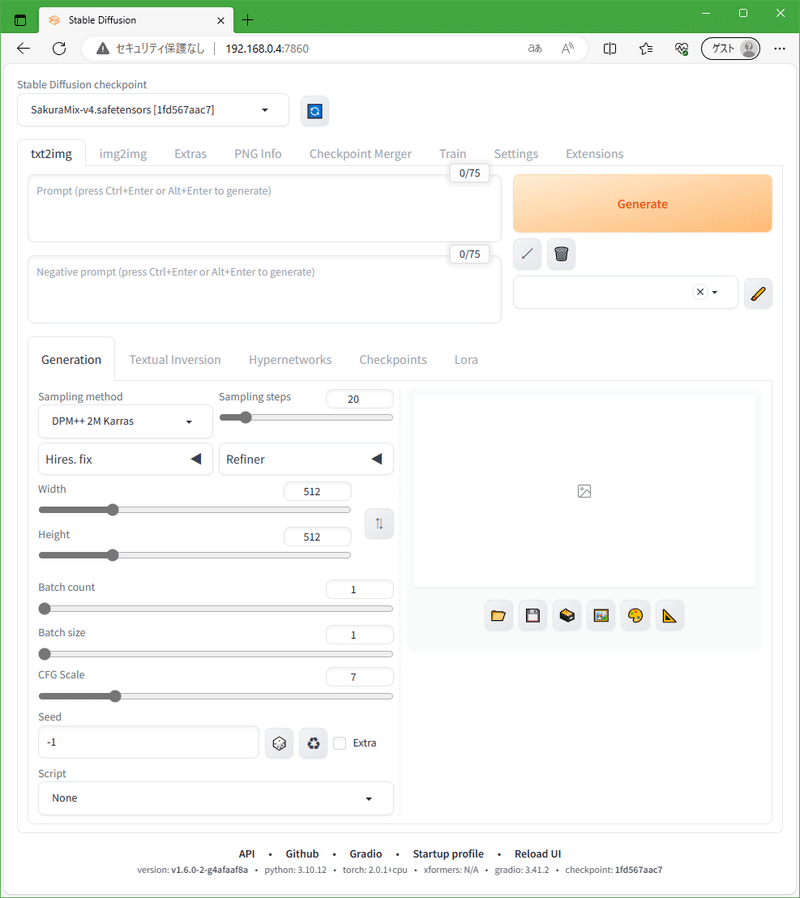The height and width of the screenshot is (898, 800).
Task: Open the Extras tab
Action: (x=190, y=154)
